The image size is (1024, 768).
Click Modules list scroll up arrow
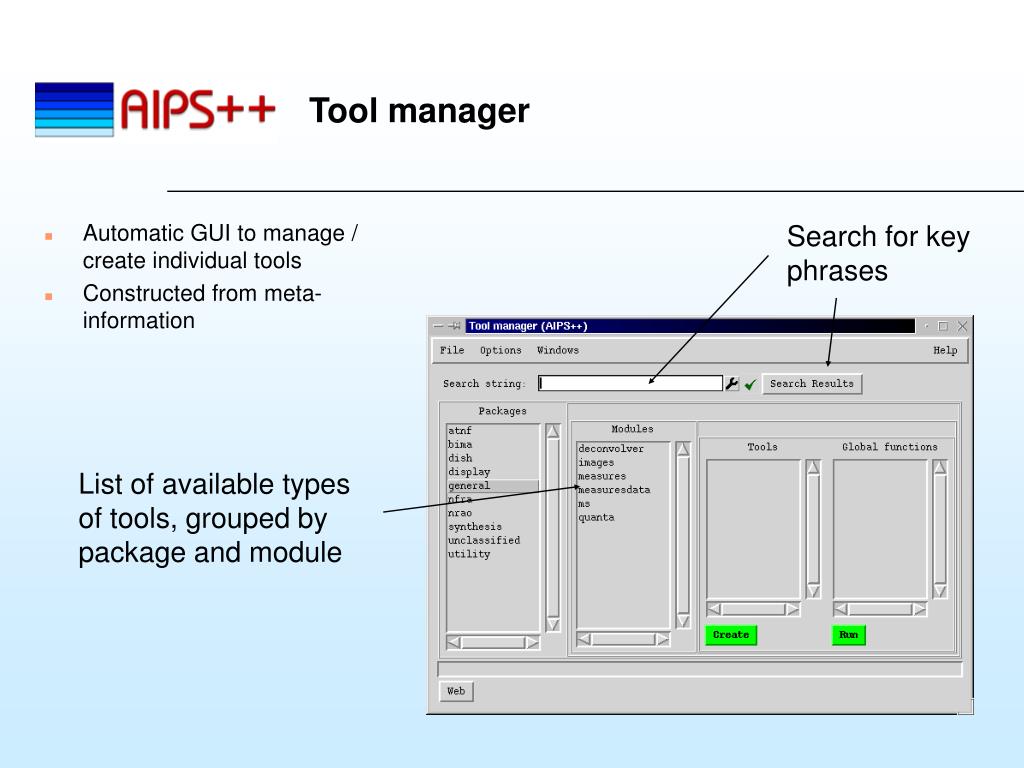683,449
